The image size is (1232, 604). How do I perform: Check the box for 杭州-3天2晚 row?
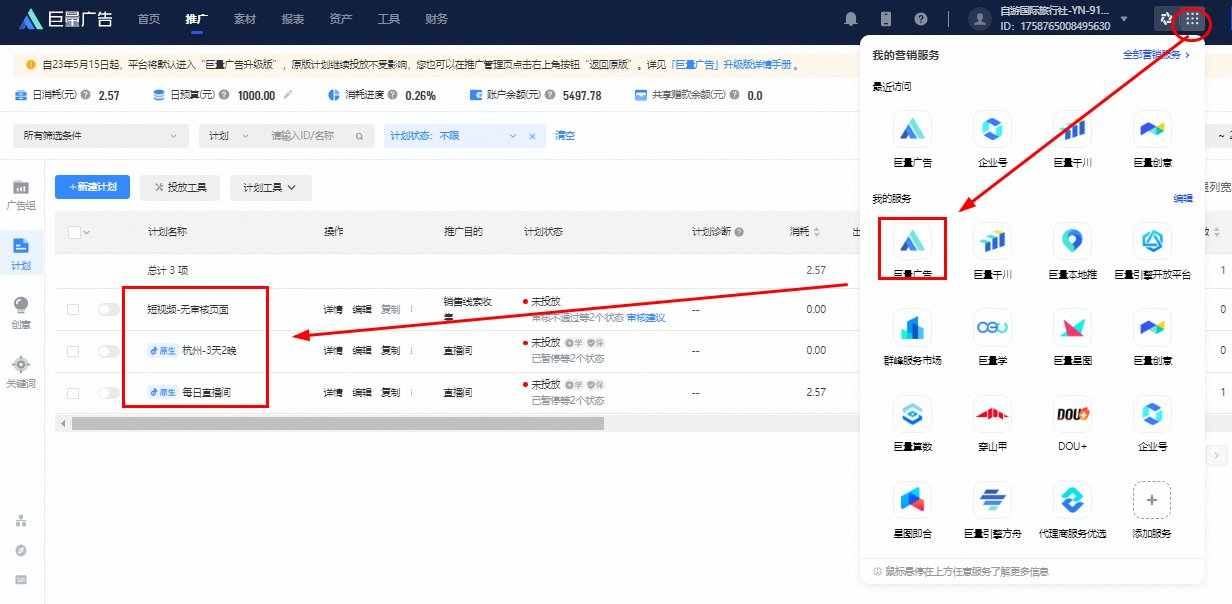73,350
